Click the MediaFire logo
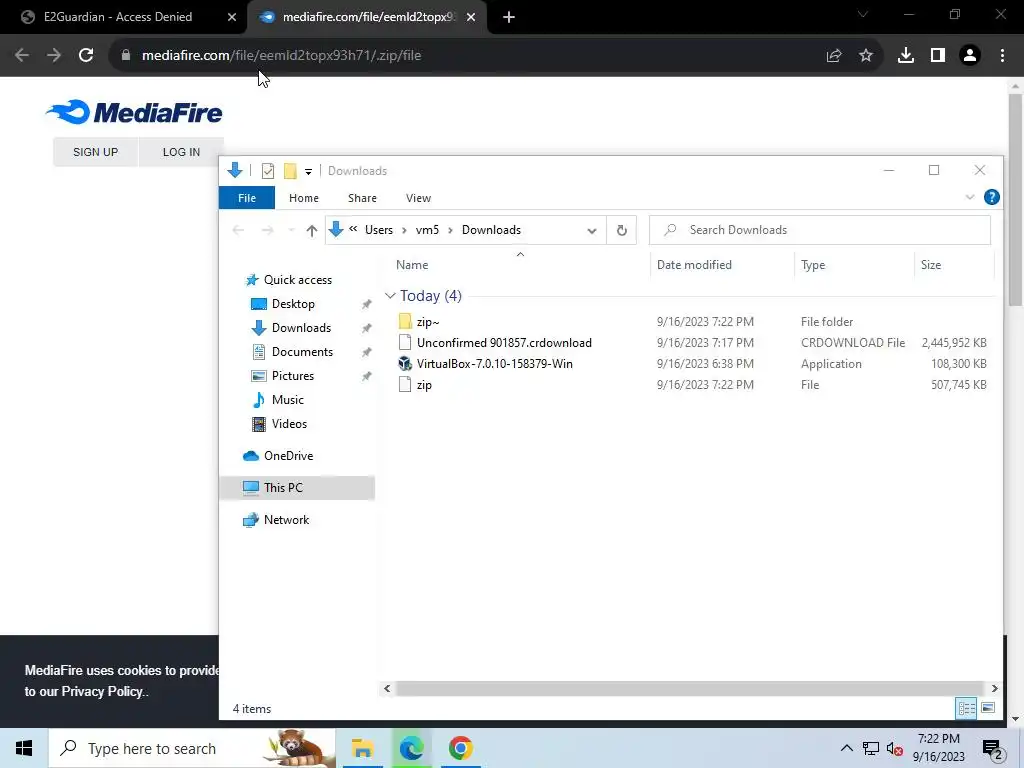The image size is (1024, 768). pos(135,112)
